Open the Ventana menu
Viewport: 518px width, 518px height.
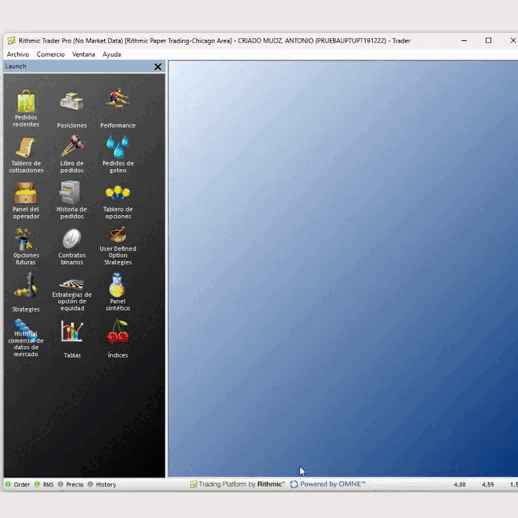click(84, 54)
